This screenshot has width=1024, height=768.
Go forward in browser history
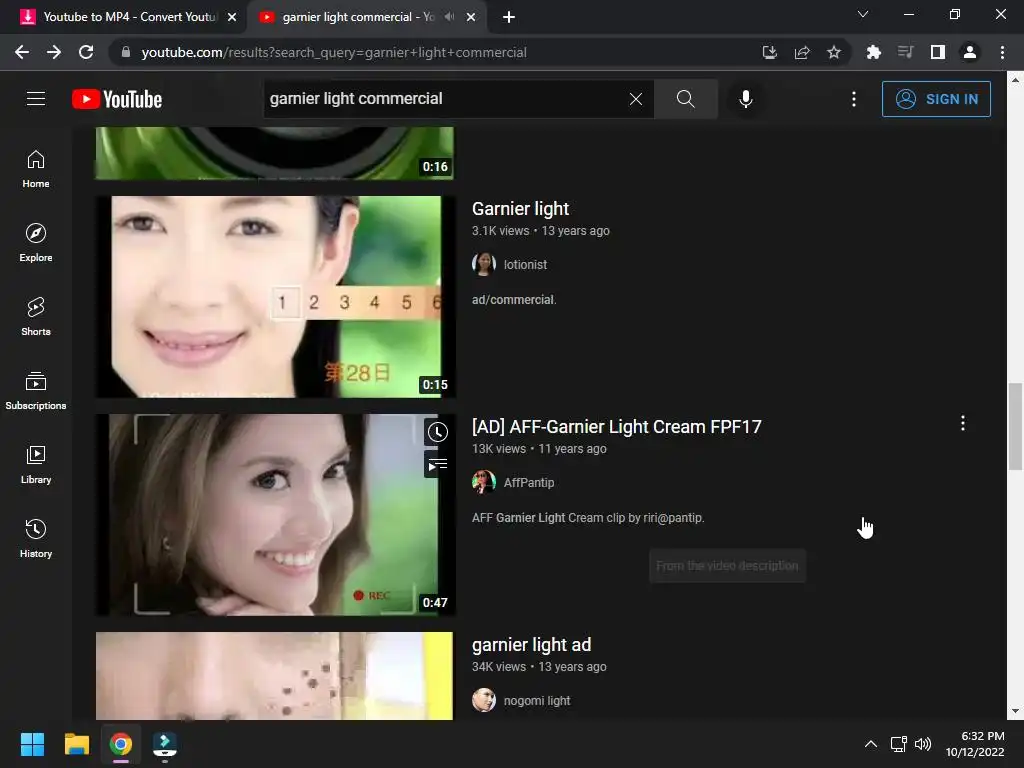pyautogui.click(x=54, y=52)
